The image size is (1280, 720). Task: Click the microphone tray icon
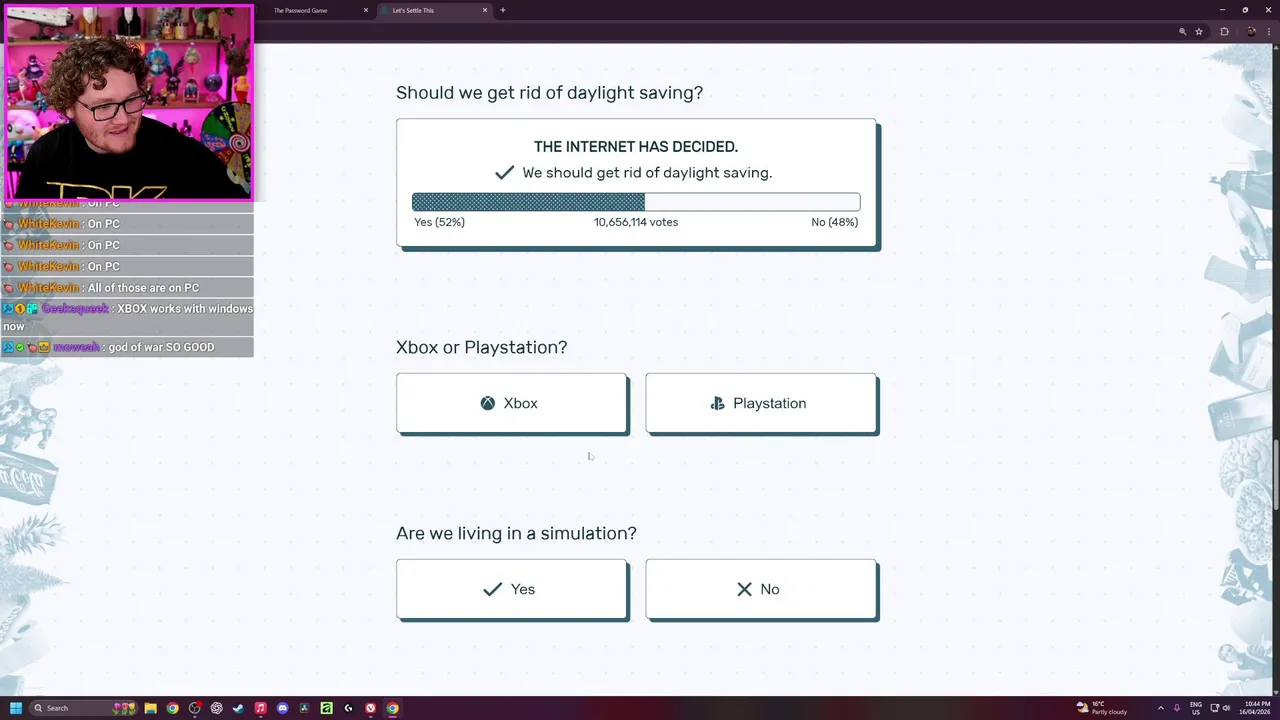[x=1177, y=708]
